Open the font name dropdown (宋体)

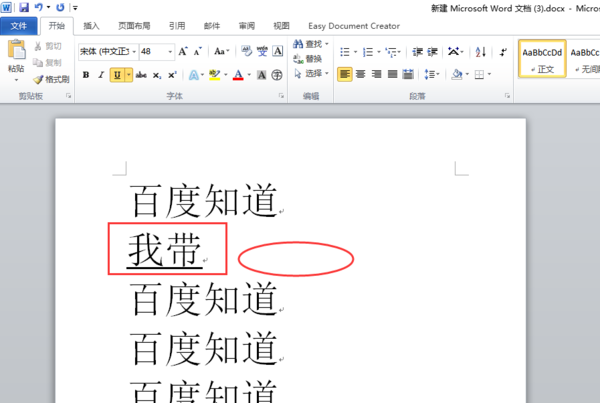pyautogui.click(x=134, y=52)
